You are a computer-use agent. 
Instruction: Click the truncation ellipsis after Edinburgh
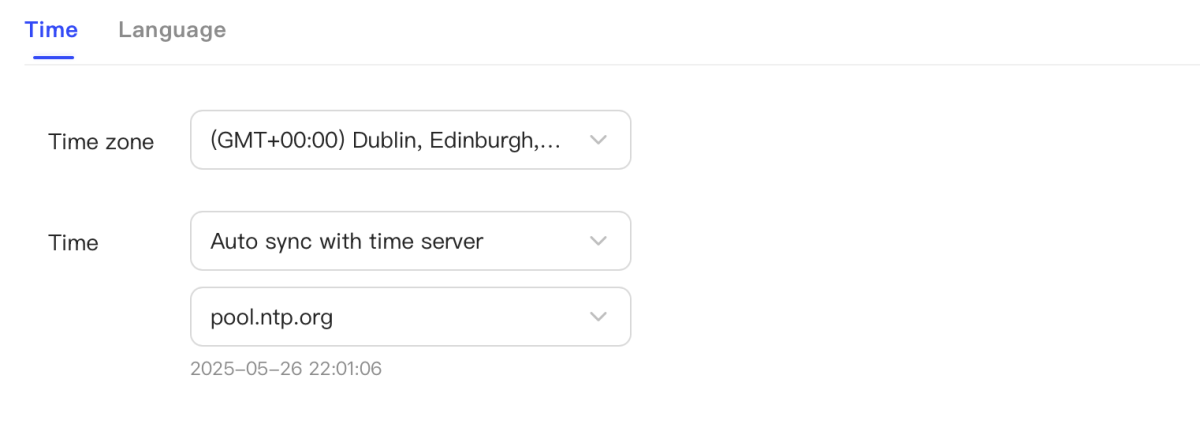[x=550, y=142]
